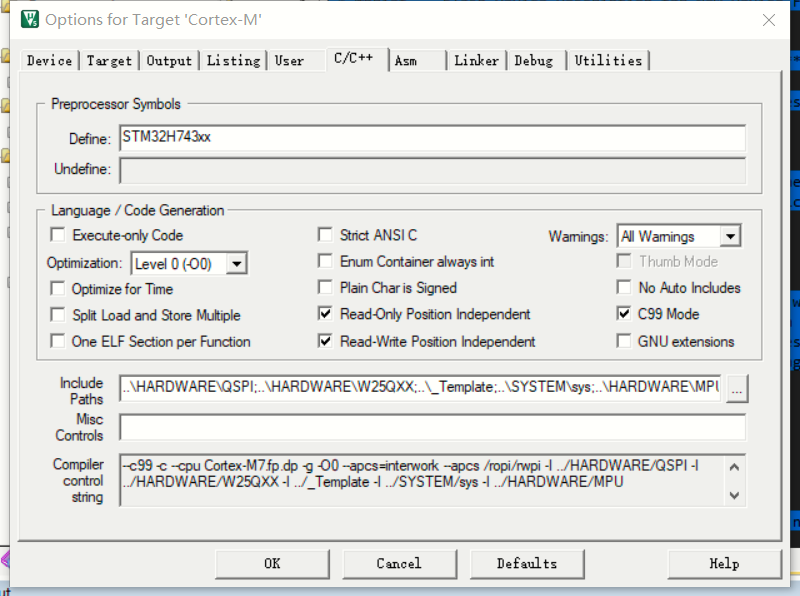Open the Include Paths browse button

click(x=737, y=389)
